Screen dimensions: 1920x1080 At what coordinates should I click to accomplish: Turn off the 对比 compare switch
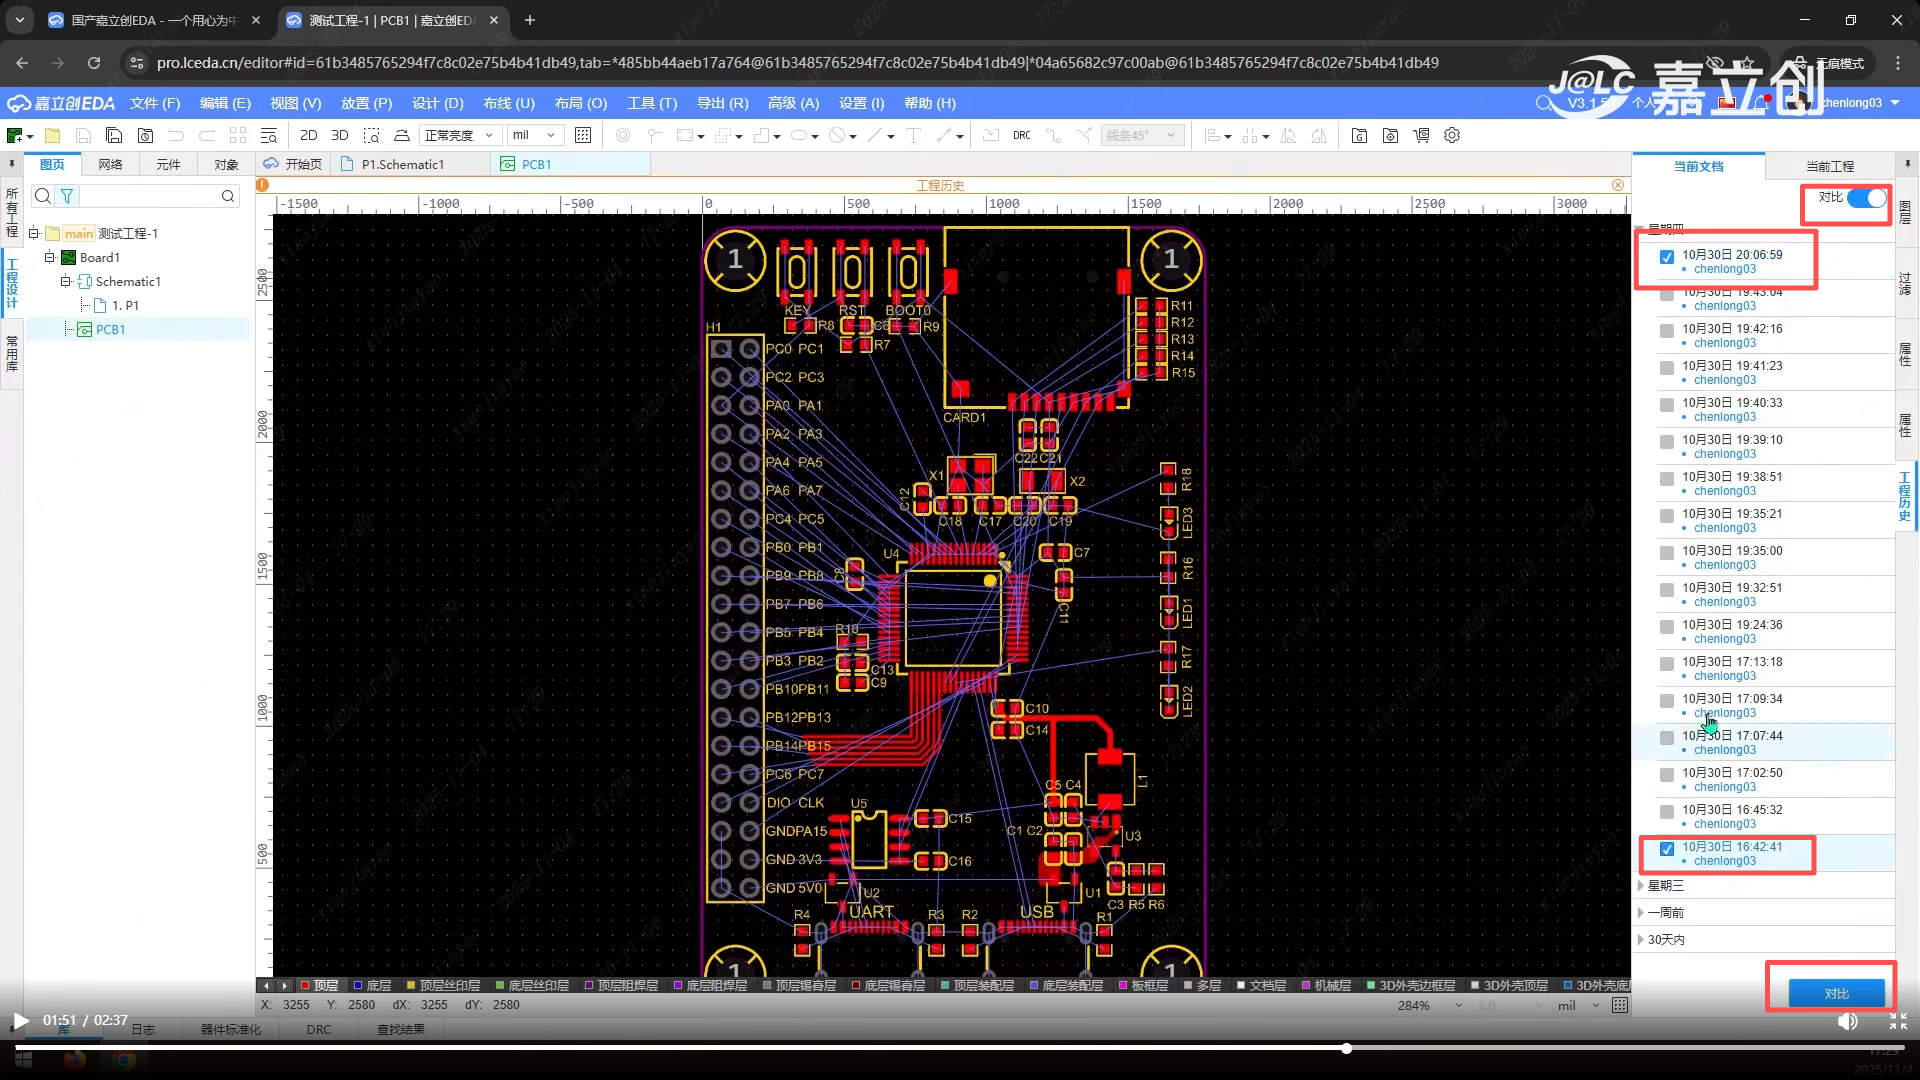(1866, 198)
